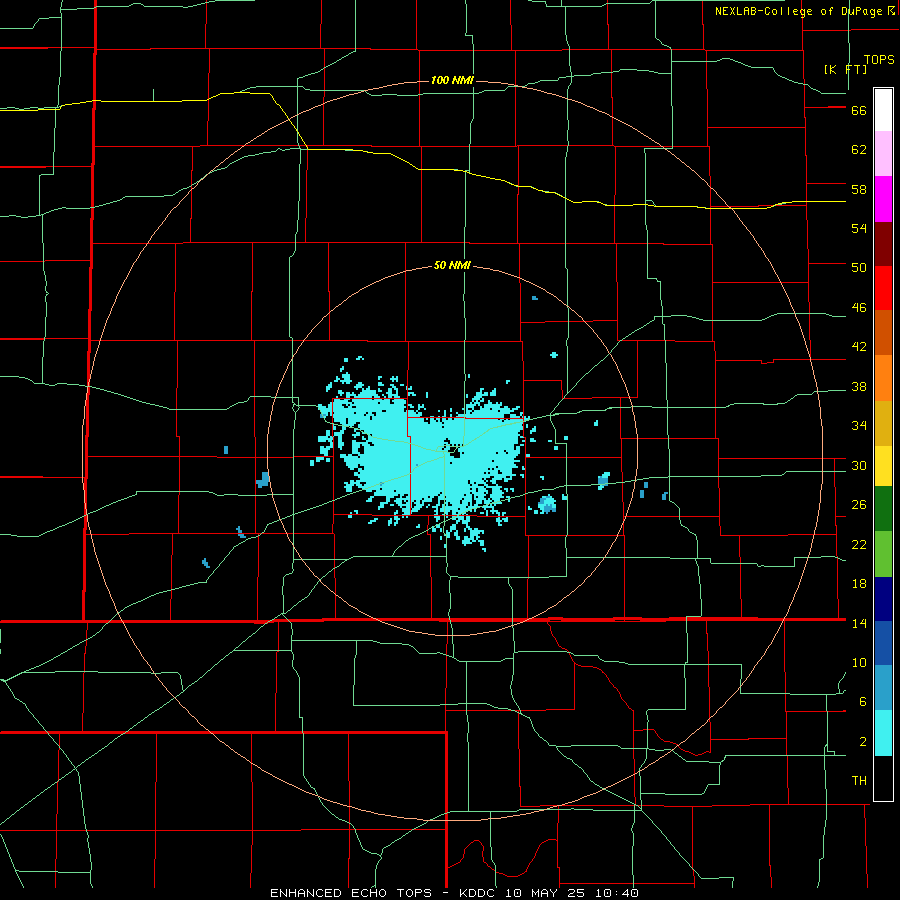
Task: Select the 14 value on the legend
Action: tap(859, 623)
